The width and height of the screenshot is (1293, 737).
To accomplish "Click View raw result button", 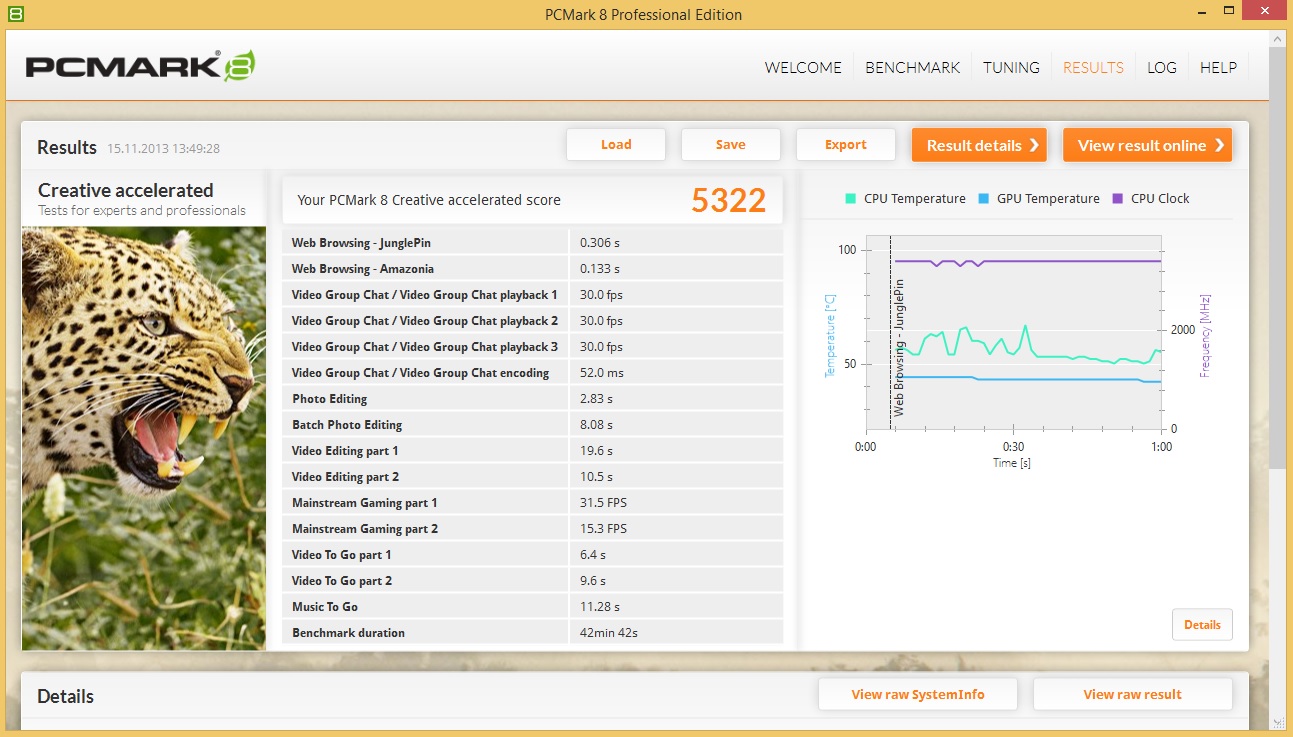I will pyautogui.click(x=1133, y=694).
